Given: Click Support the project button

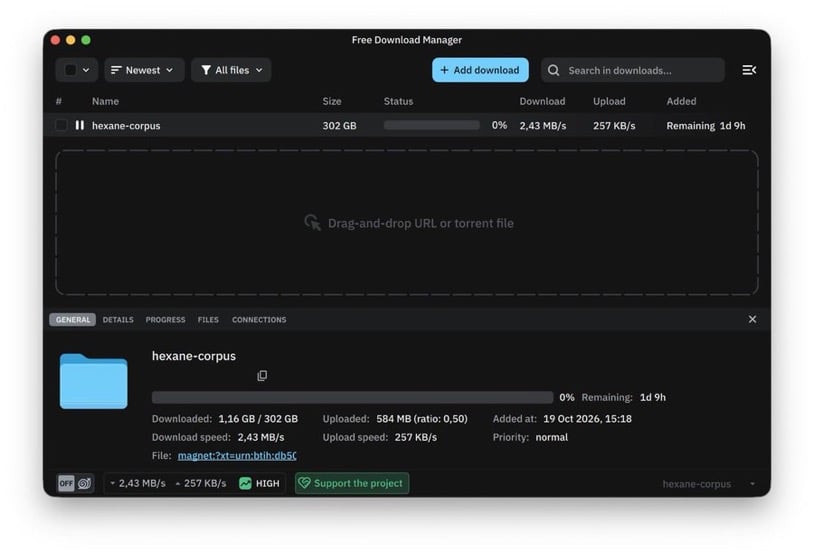Looking at the screenshot, I should point(352,483).
